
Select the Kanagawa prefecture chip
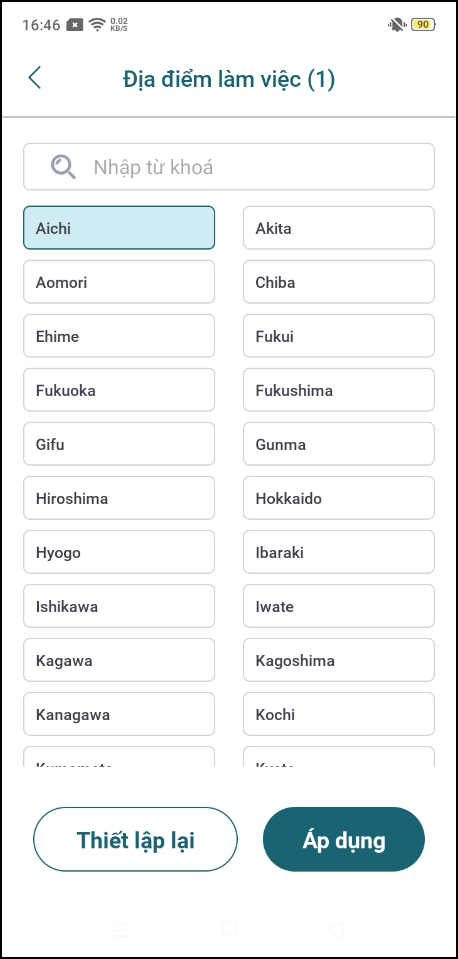click(x=119, y=714)
